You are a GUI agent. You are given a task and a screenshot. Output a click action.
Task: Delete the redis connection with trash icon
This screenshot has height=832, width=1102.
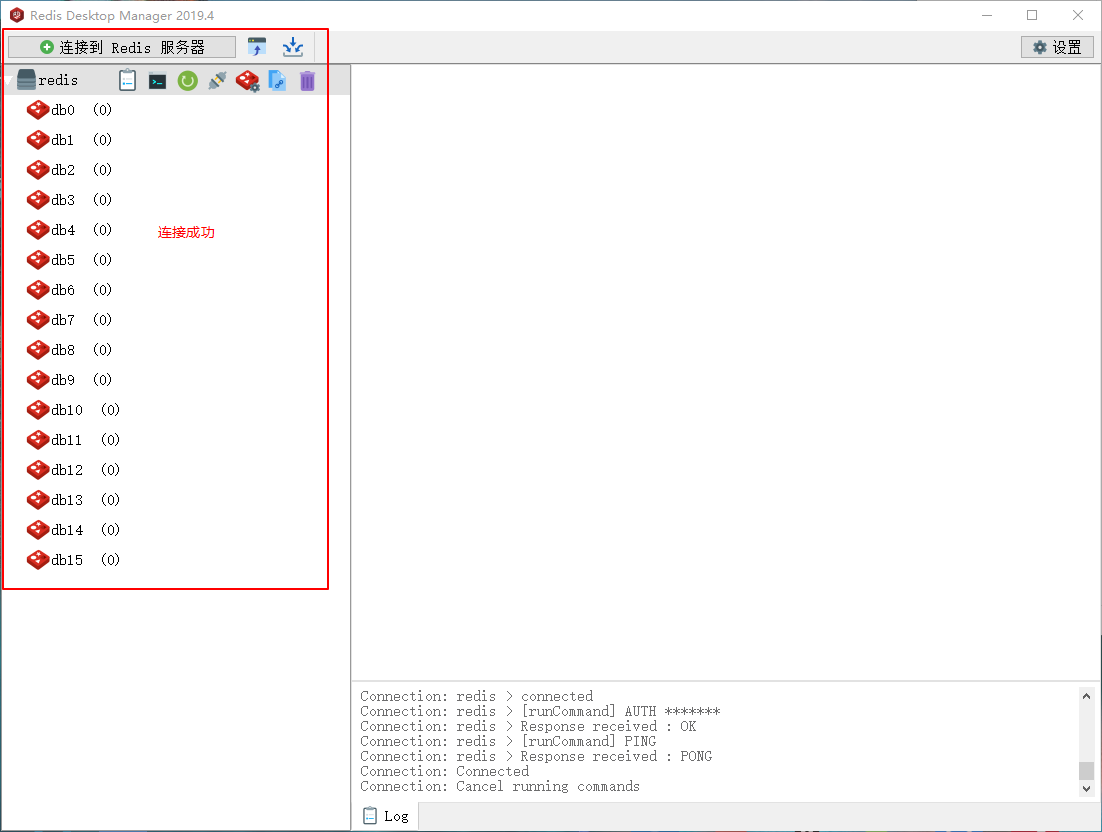tap(307, 81)
